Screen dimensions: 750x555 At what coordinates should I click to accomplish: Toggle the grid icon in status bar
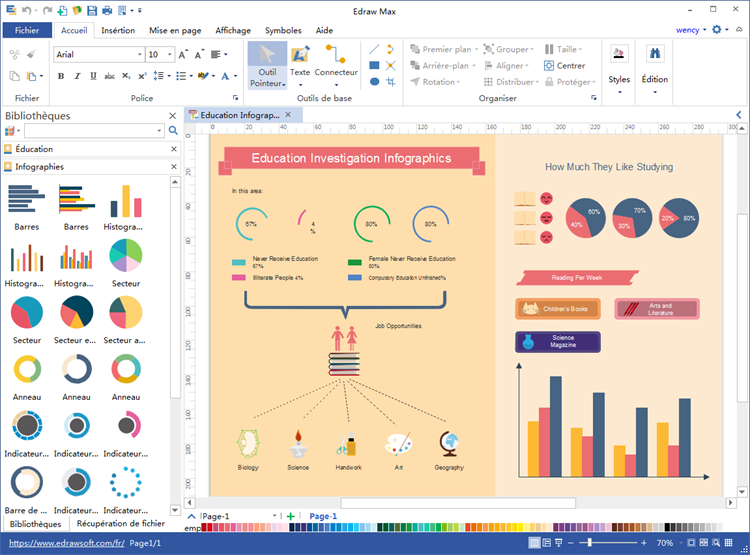point(728,543)
